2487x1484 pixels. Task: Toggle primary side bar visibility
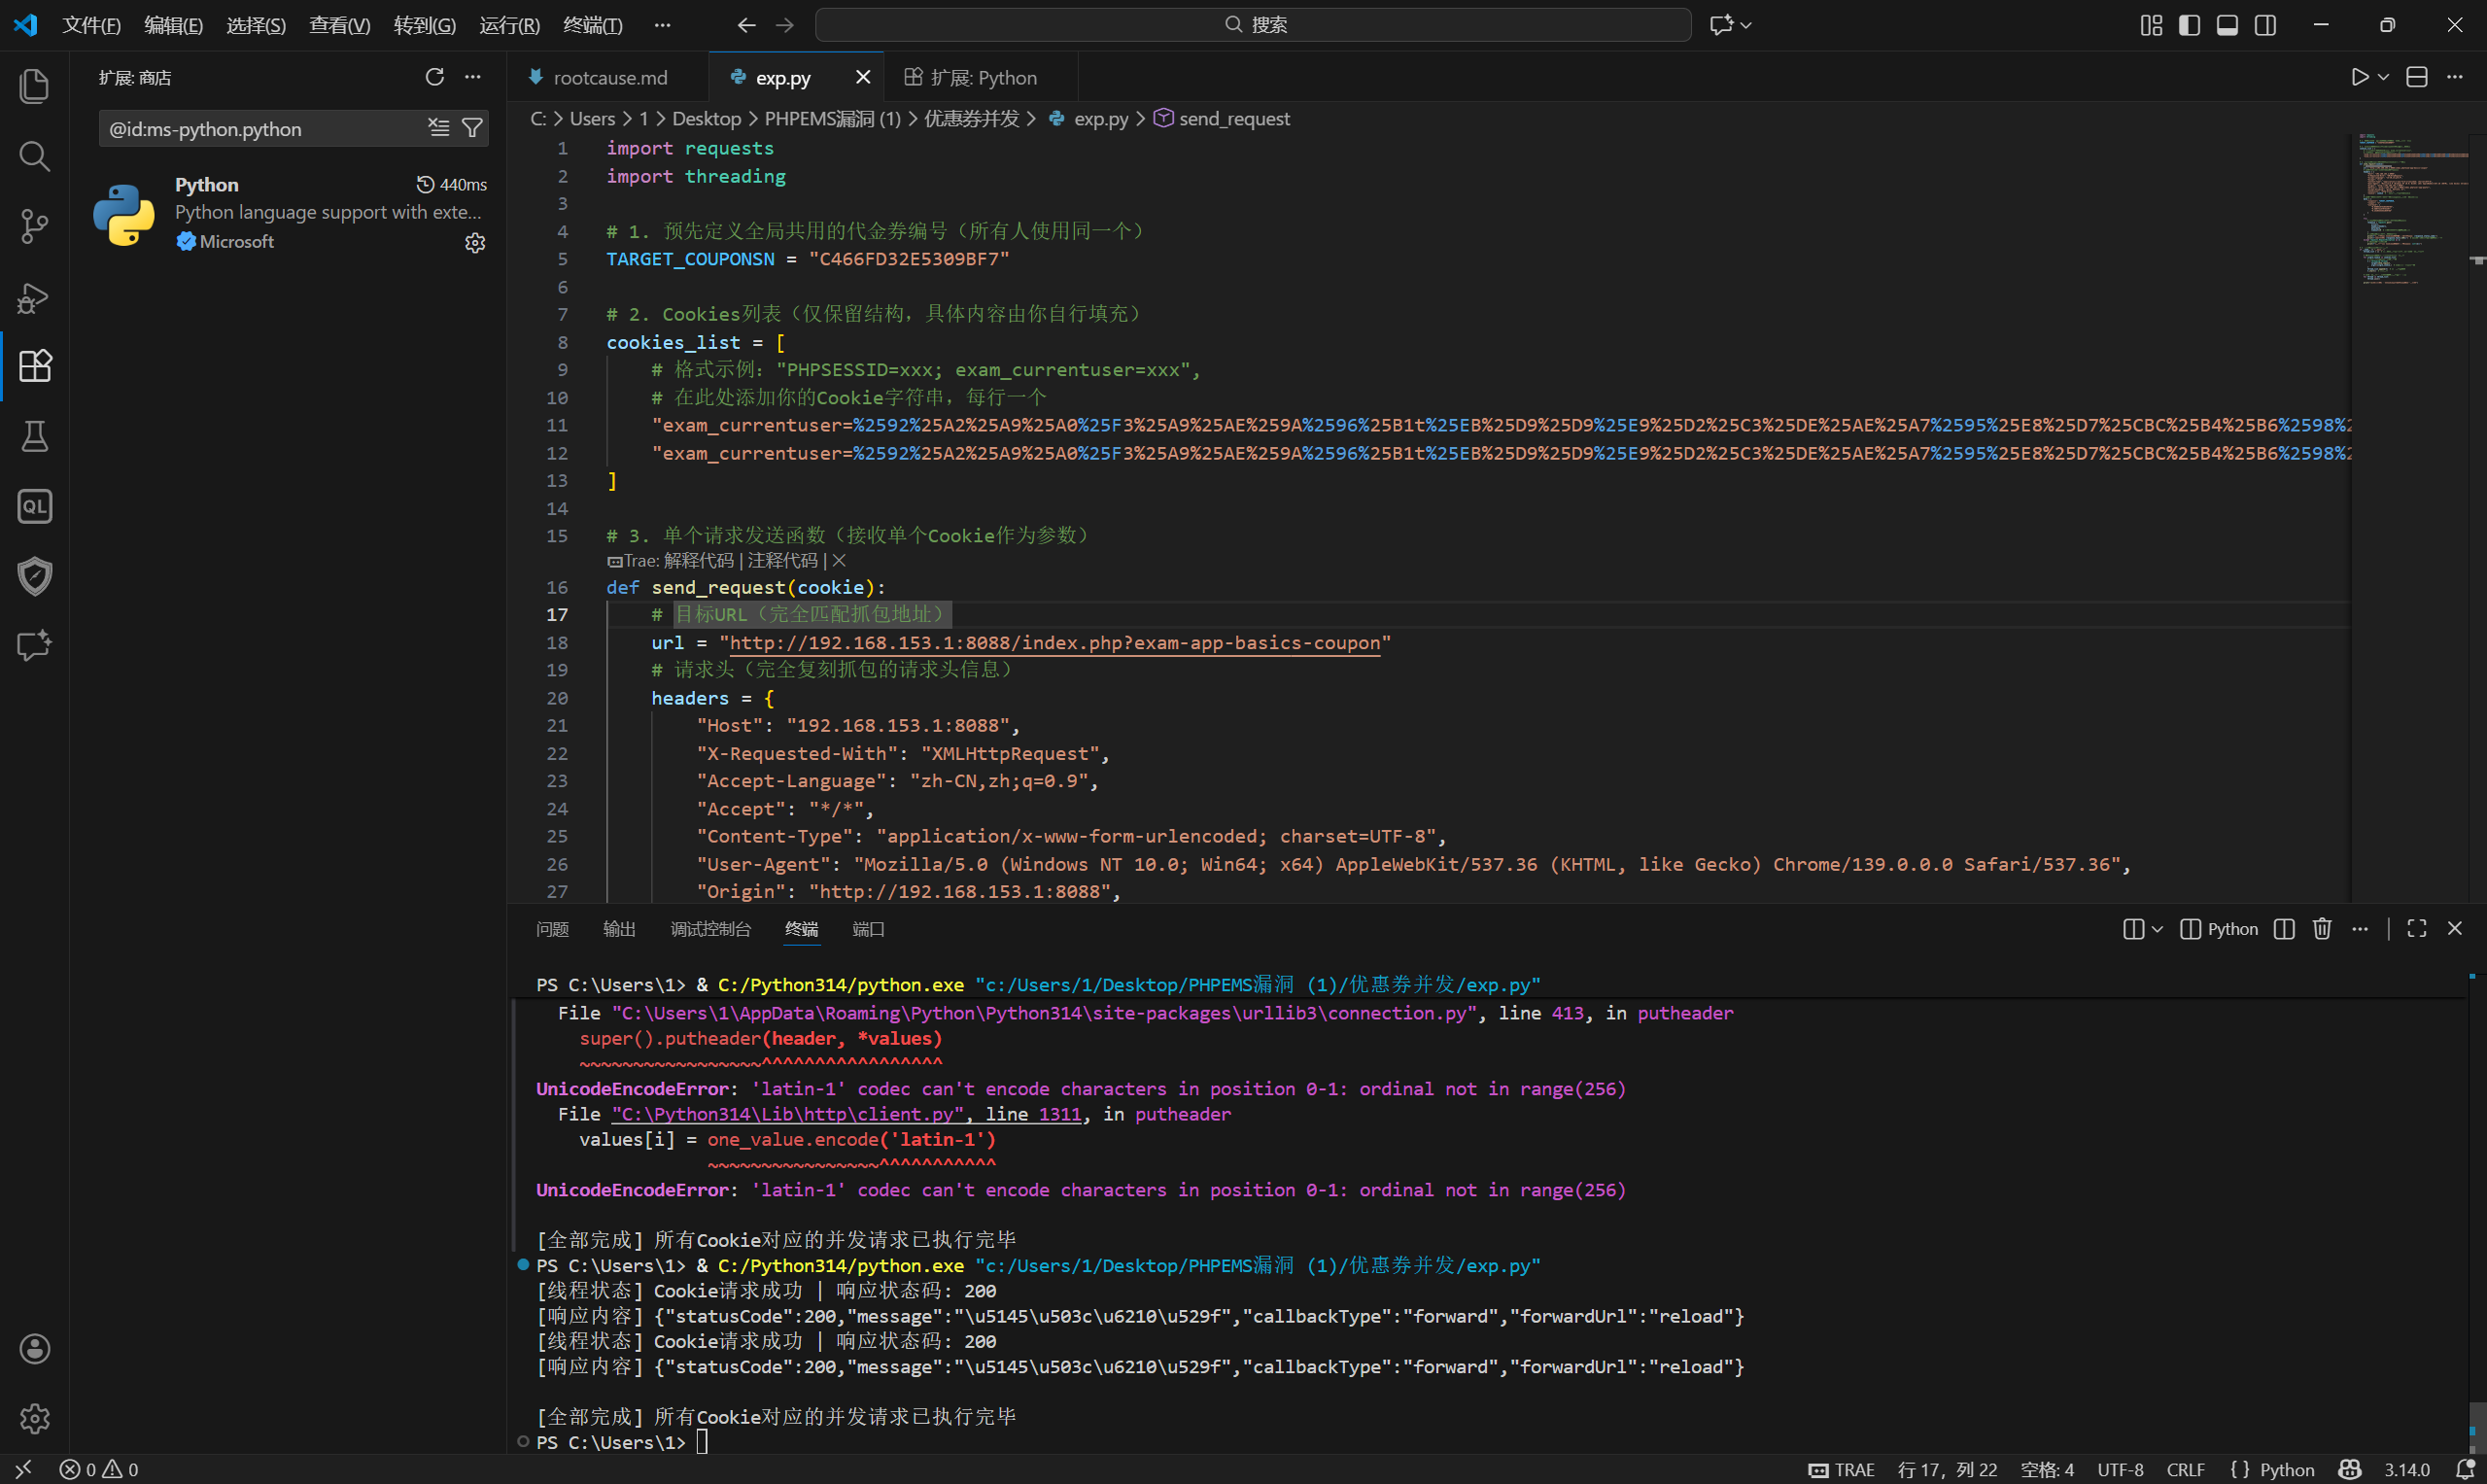2189,25
